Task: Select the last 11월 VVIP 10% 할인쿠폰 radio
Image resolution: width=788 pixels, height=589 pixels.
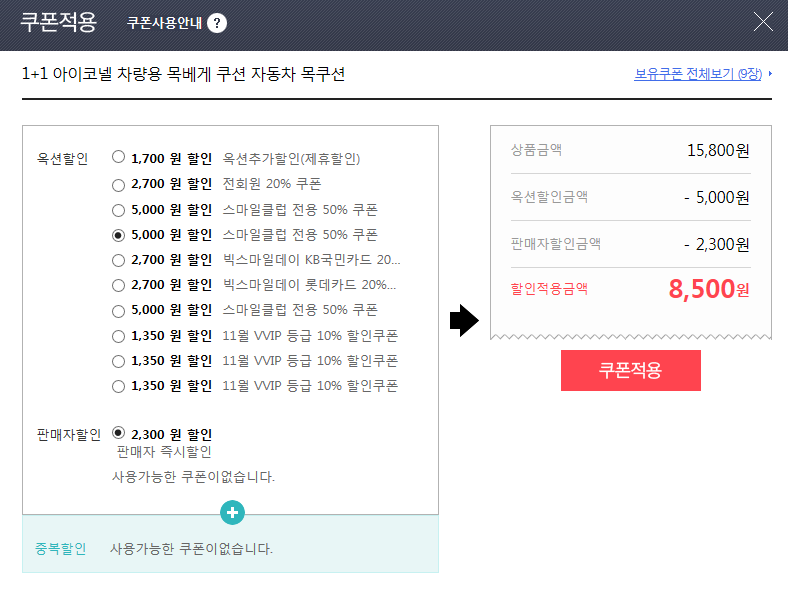Action: pos(119,386)
